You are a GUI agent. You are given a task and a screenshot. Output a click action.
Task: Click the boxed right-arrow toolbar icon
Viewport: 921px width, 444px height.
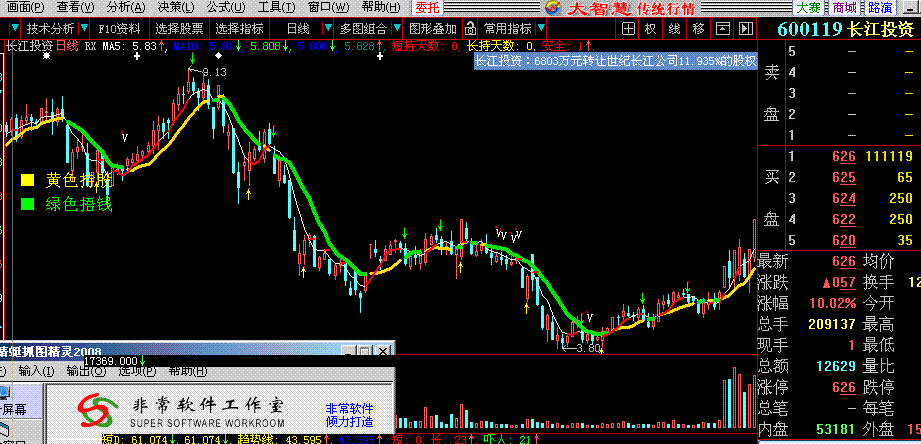tap(745, 28)
